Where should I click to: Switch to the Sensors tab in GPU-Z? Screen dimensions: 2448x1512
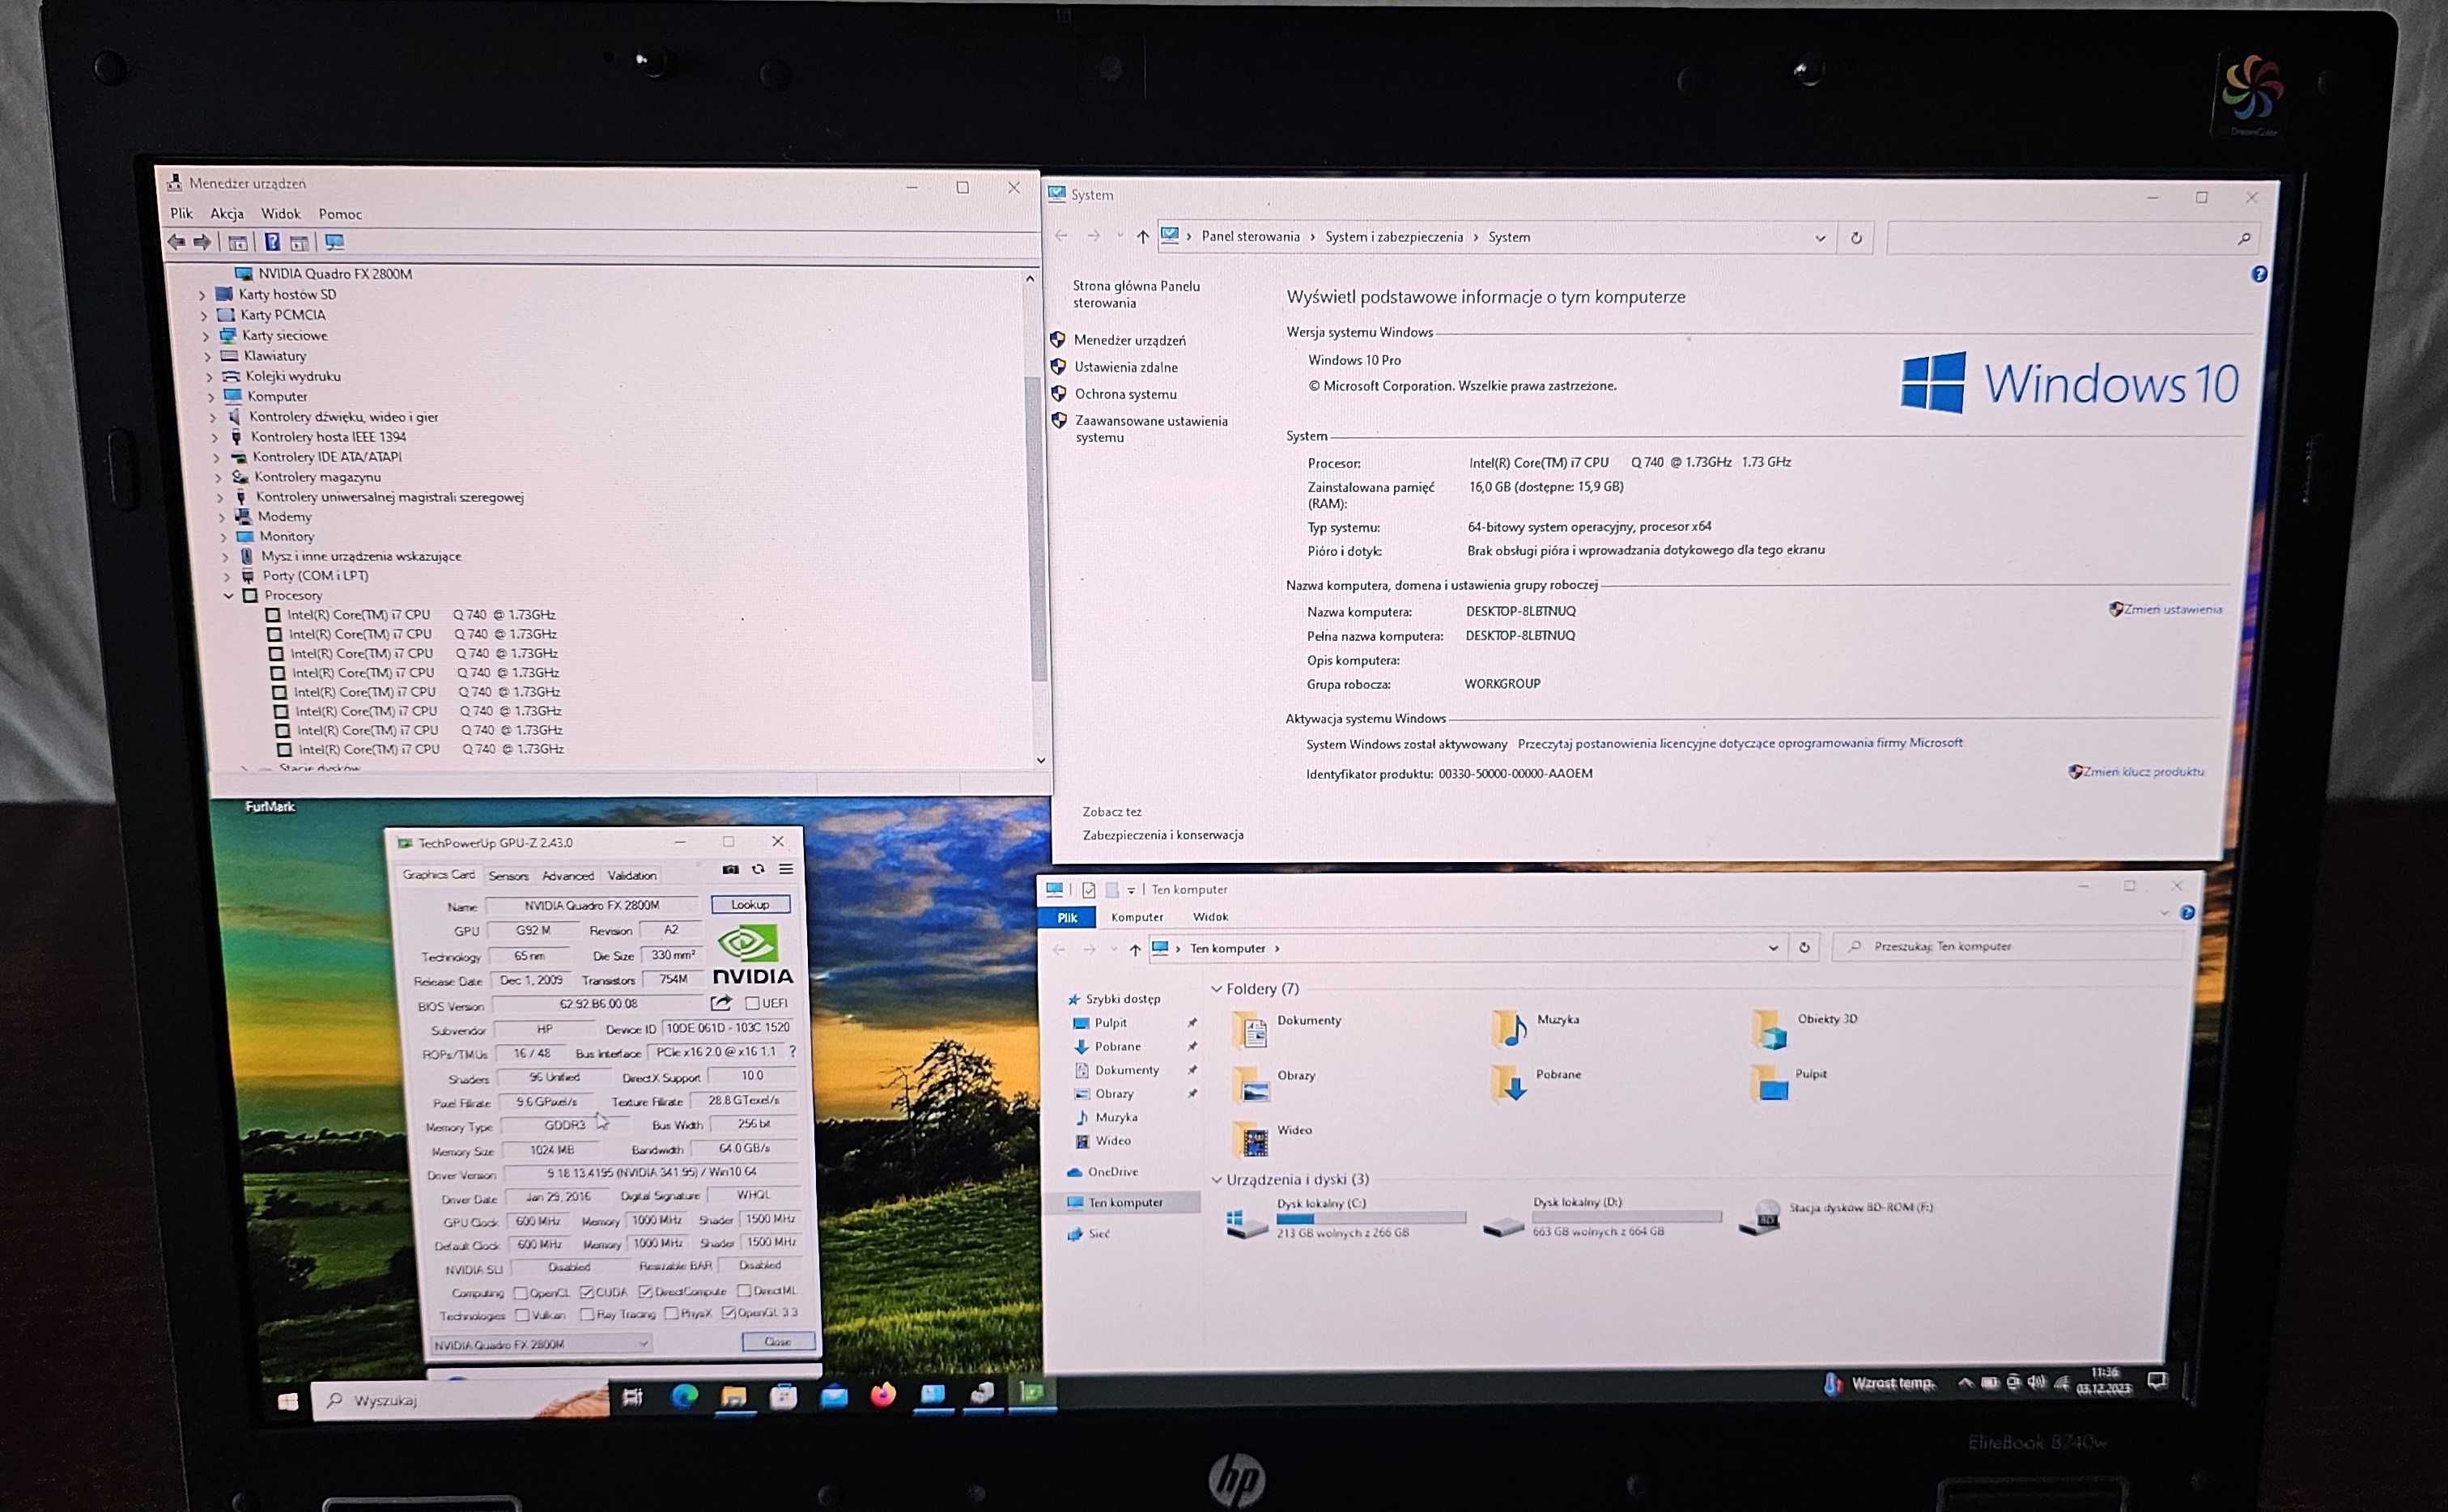tap(508, 875)
